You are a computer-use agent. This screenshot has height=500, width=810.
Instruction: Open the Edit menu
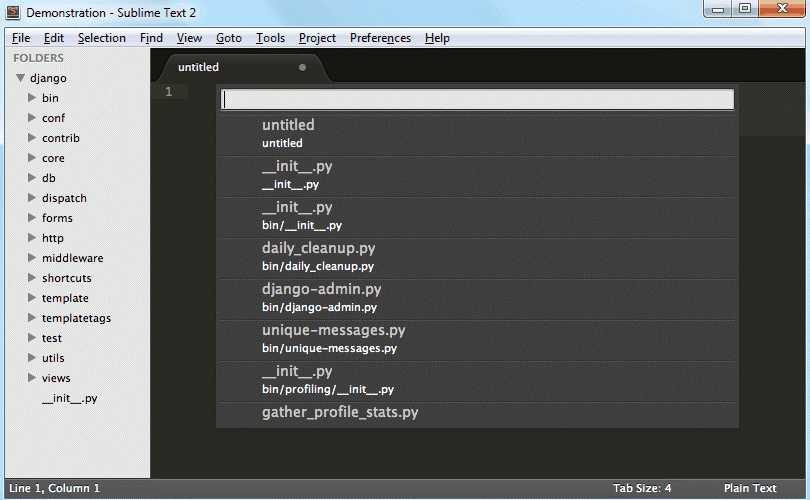[54, 38]
